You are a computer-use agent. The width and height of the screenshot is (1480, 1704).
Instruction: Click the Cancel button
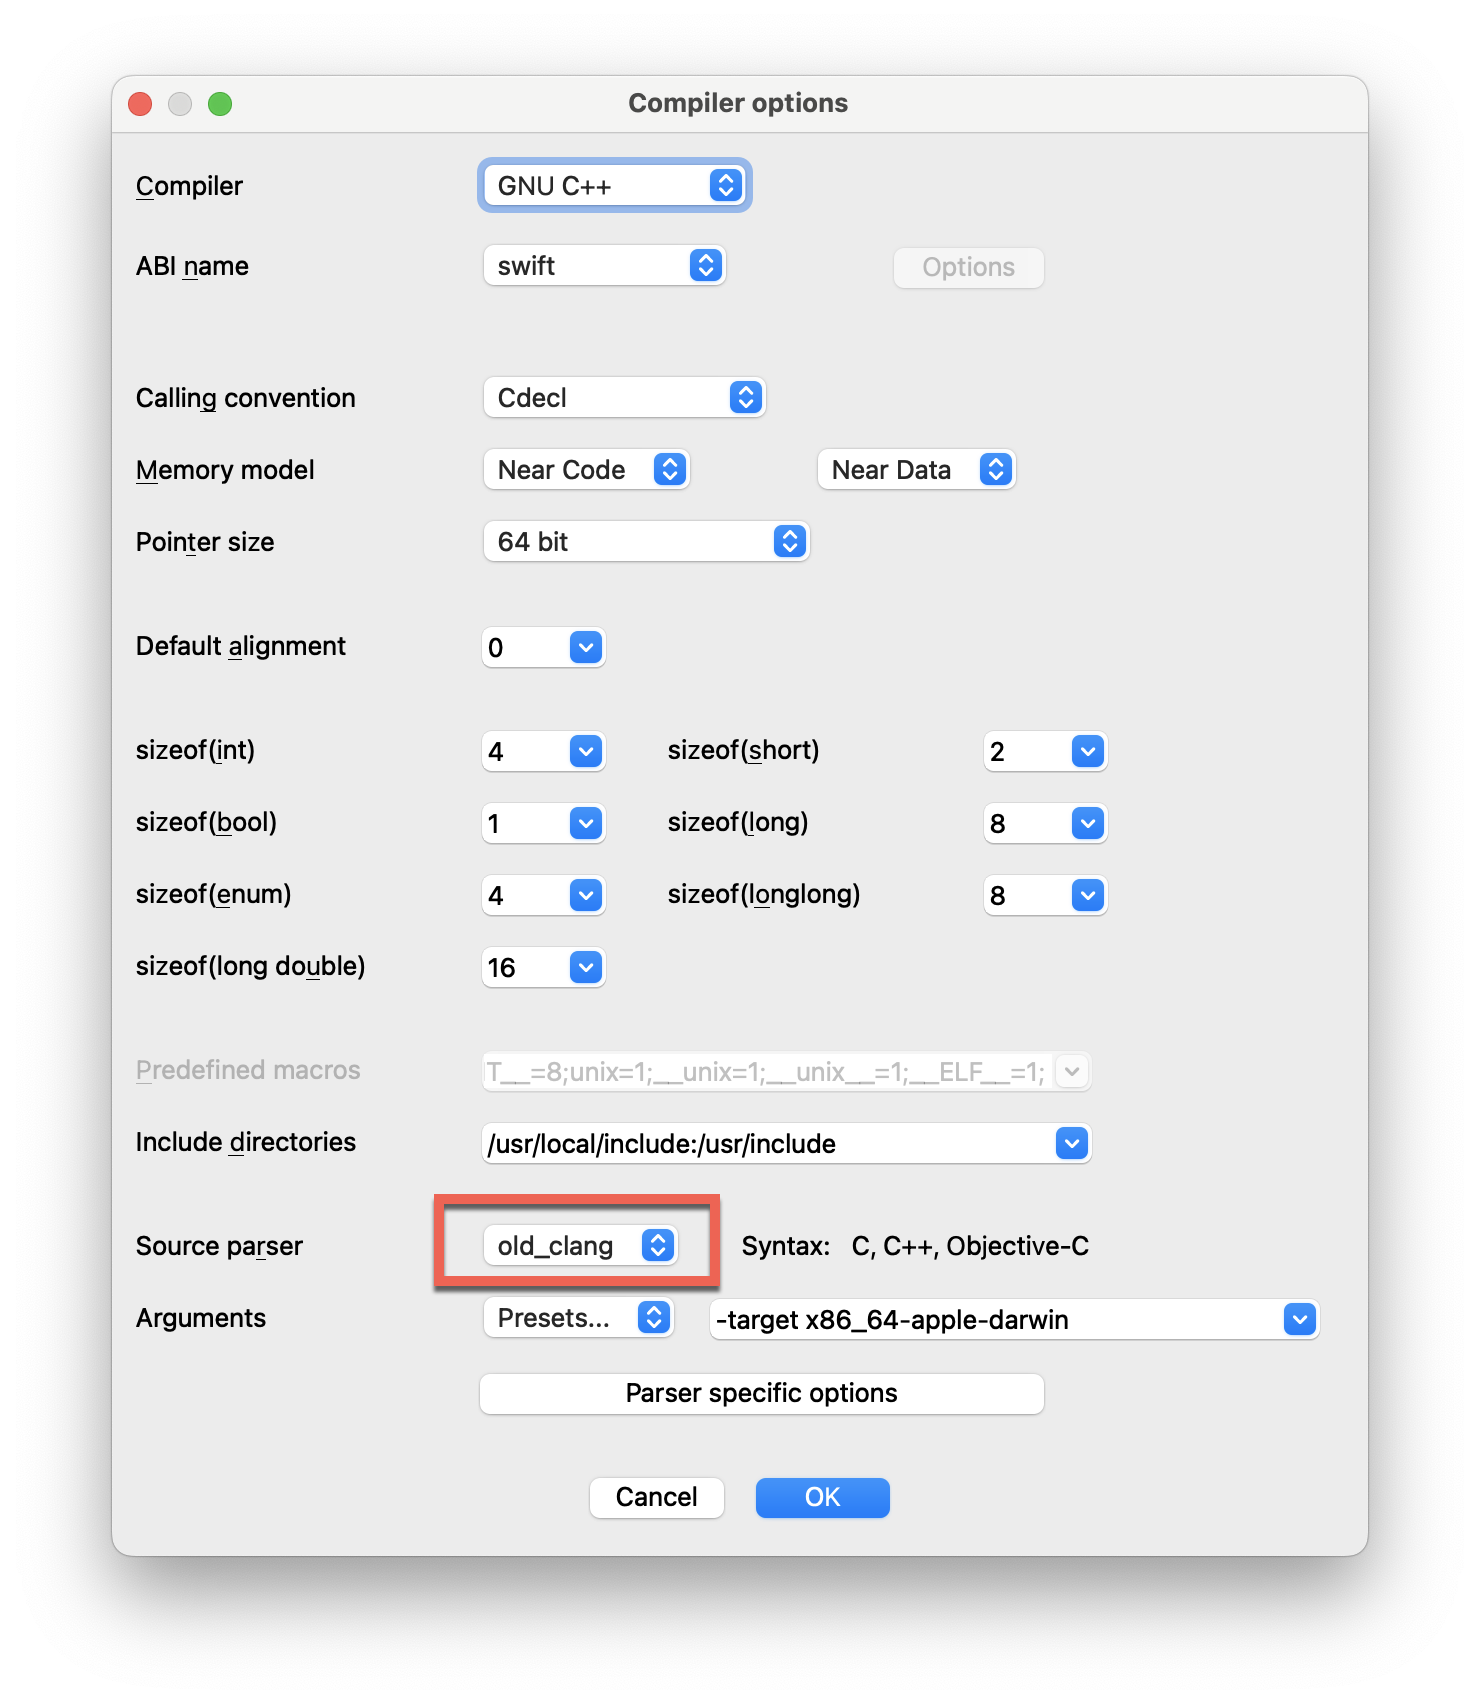(x=657, y=1498)
